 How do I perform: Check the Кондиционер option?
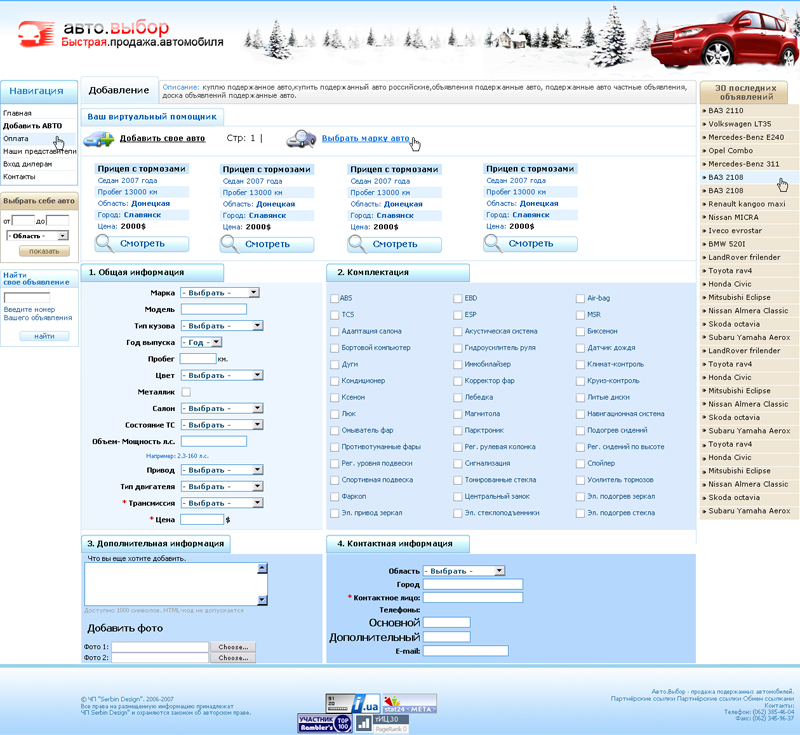(x=334, y=381)
